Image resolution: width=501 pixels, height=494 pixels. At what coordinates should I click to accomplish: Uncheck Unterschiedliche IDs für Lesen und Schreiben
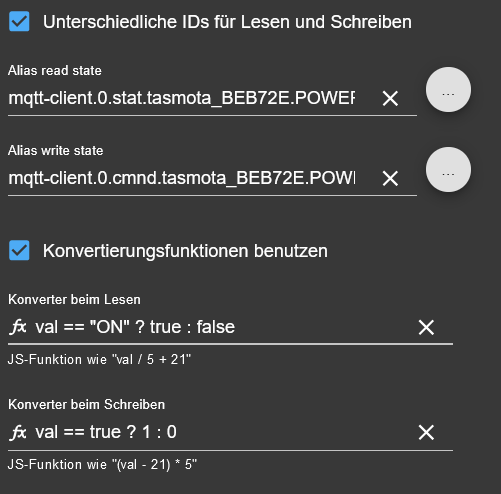pyautogui.click(x=19, y=21)
